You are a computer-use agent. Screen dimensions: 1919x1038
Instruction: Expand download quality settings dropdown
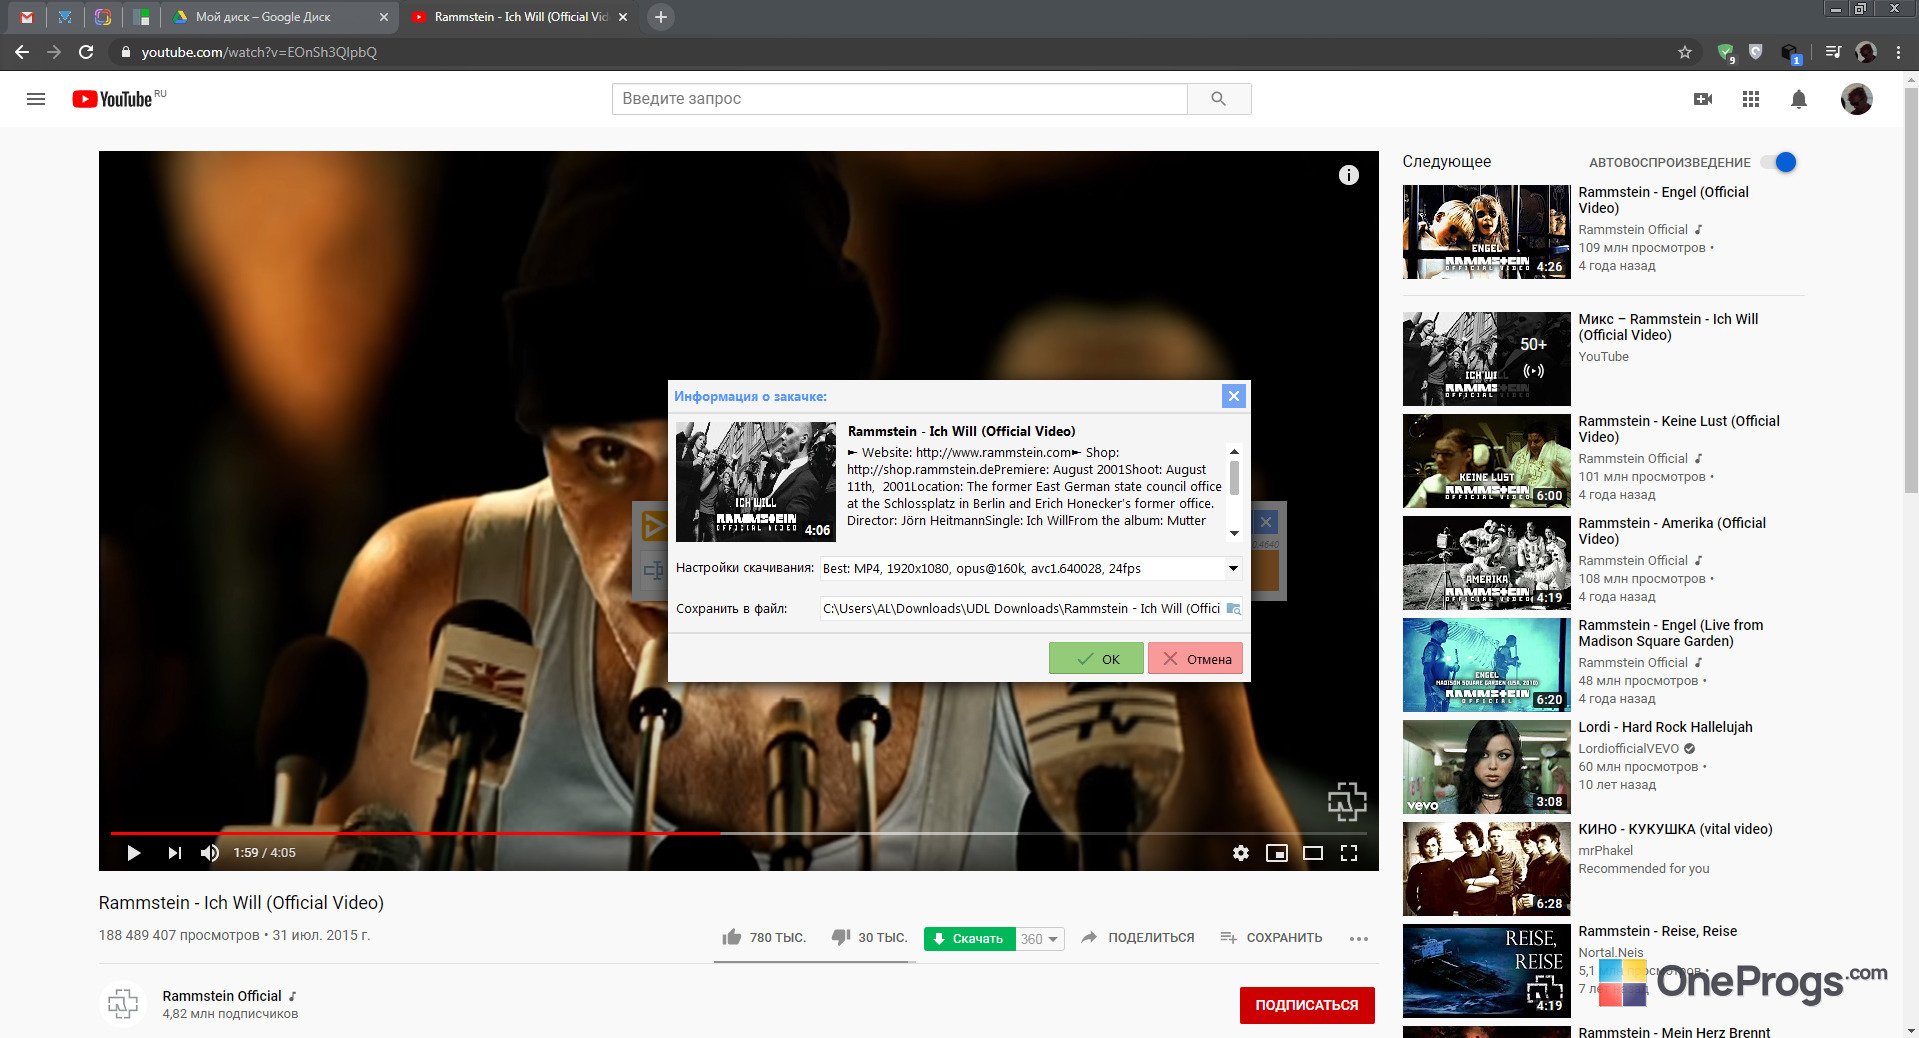pyautogui.click(x=1233, y=568)
